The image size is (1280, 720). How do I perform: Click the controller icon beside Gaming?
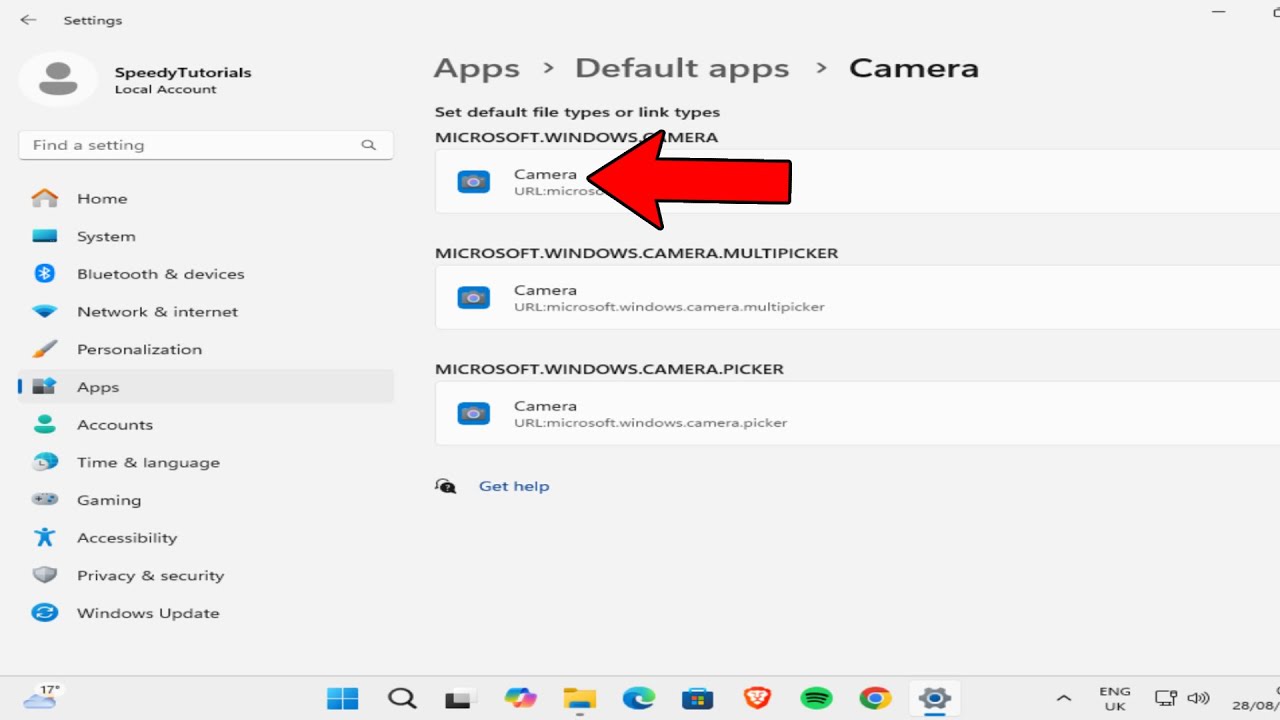[45, 499]
